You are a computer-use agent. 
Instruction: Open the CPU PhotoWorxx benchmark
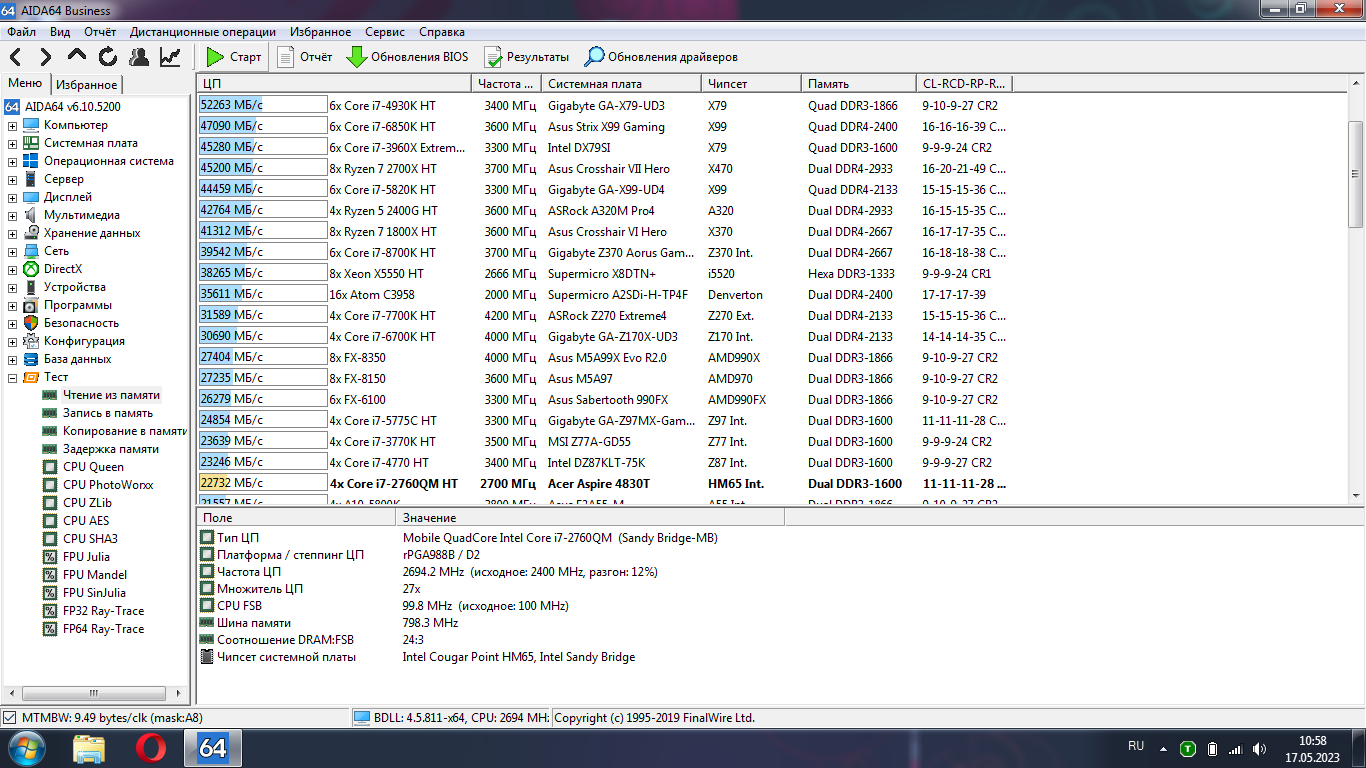pos(108,485)
